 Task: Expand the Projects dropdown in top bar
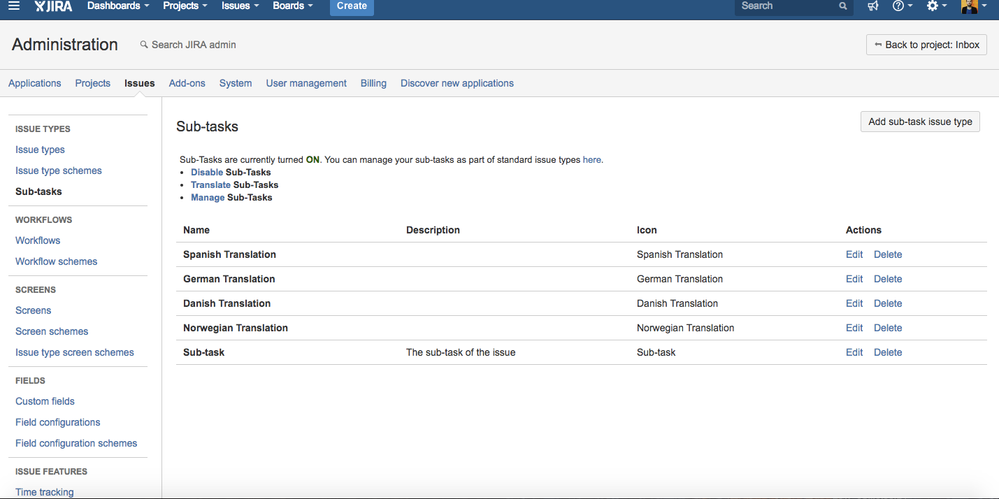point(185,6)
